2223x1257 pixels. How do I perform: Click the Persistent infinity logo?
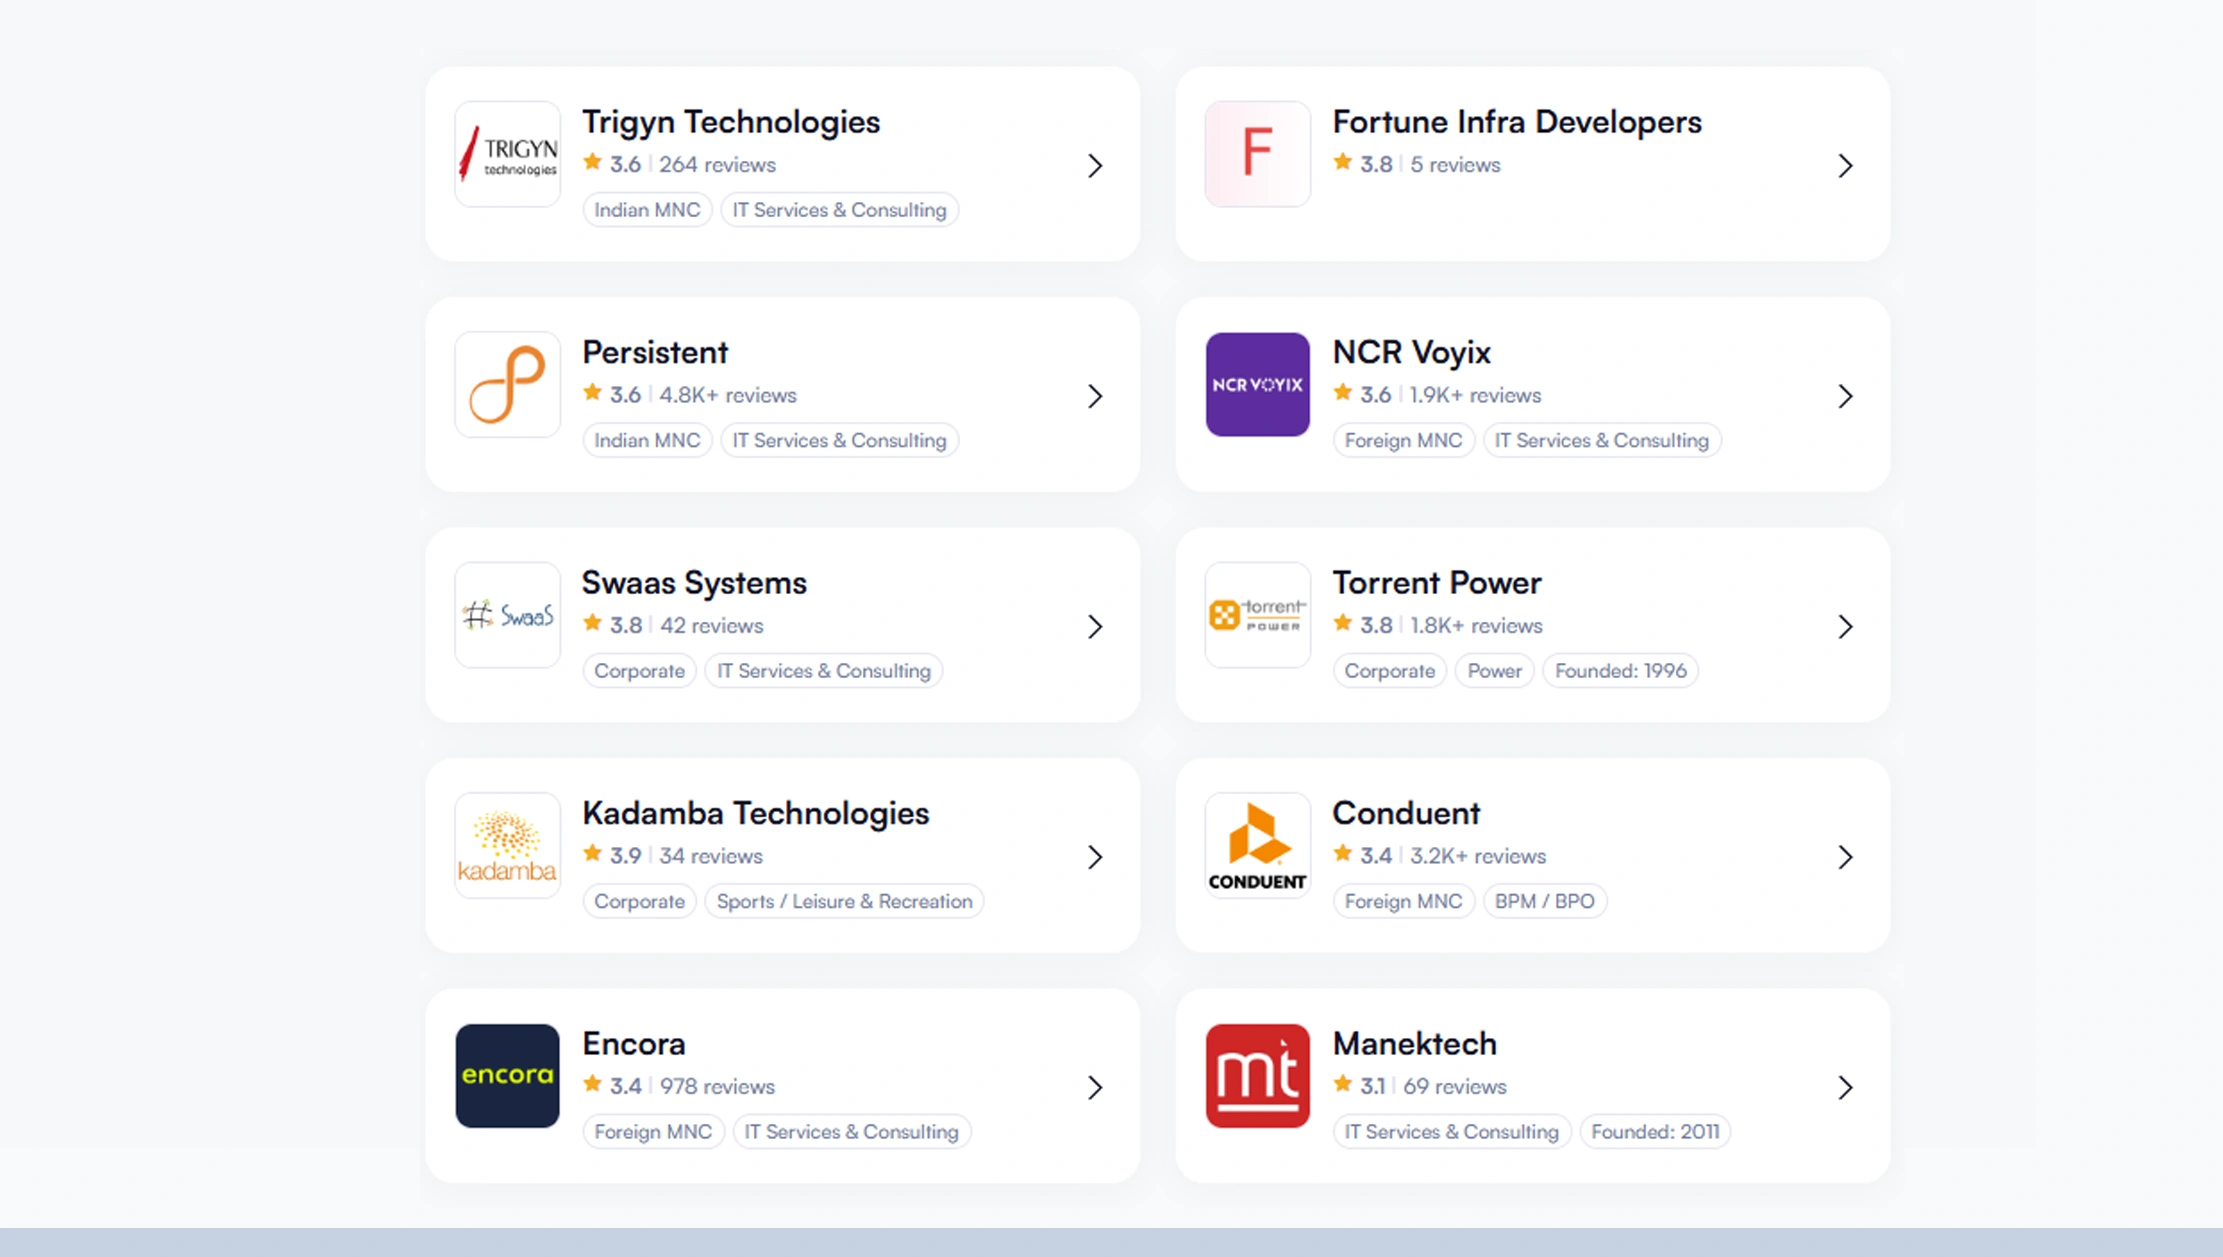tap(507, 385)
